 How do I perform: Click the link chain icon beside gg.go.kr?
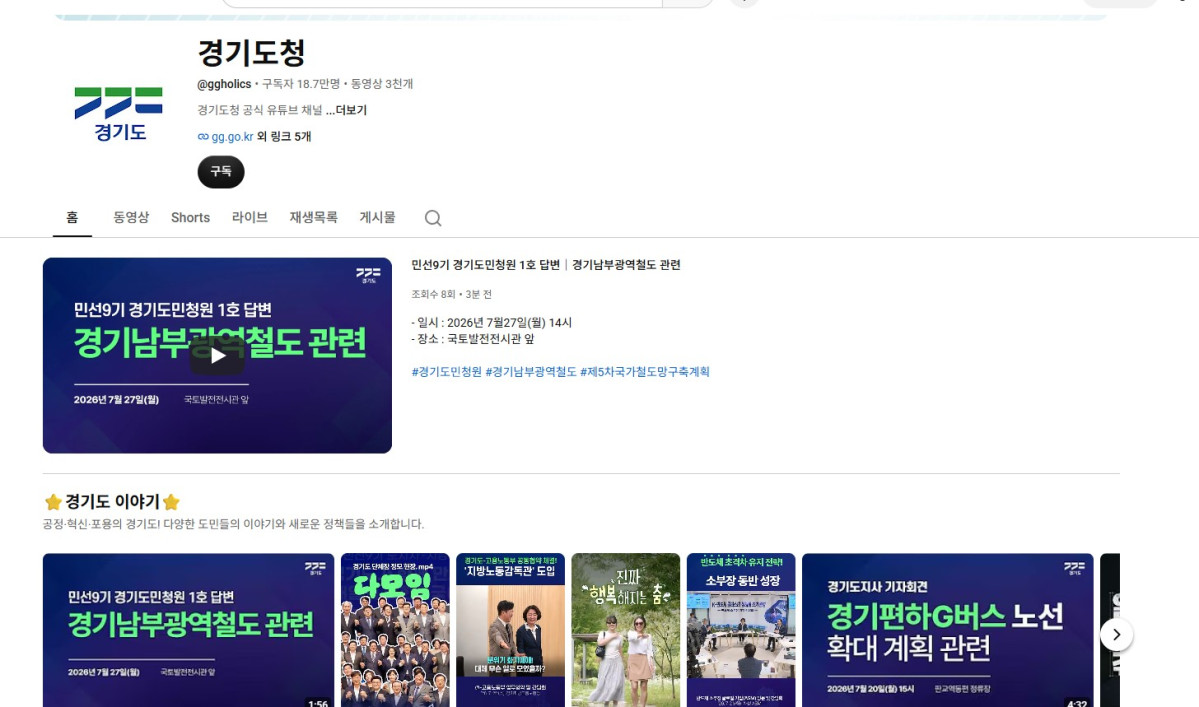click(x=203, y=137)
